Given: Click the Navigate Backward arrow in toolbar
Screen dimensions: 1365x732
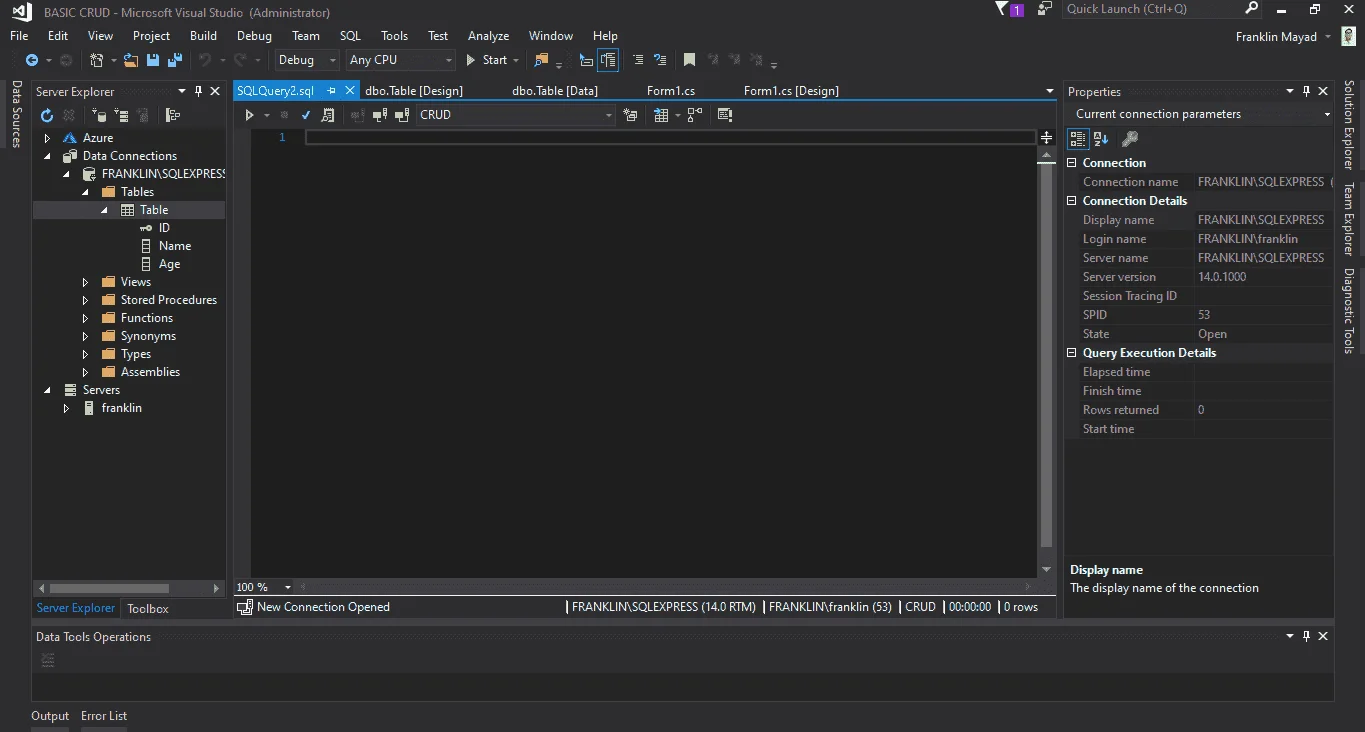Looking at the screenshot, I should pos(32,60).
